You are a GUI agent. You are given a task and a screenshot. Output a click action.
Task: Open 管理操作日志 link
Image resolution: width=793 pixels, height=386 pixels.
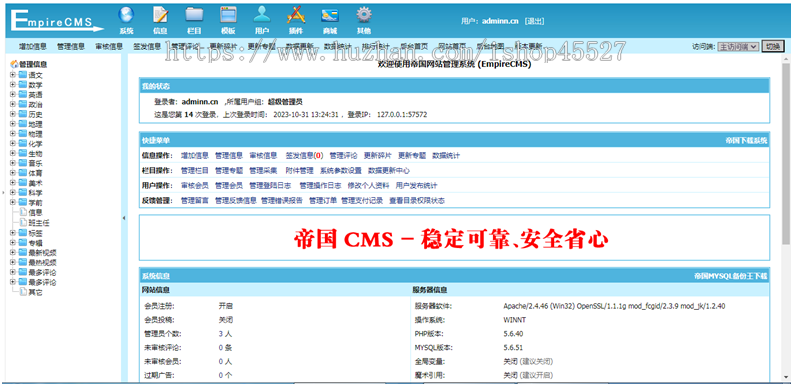point(320,185)
